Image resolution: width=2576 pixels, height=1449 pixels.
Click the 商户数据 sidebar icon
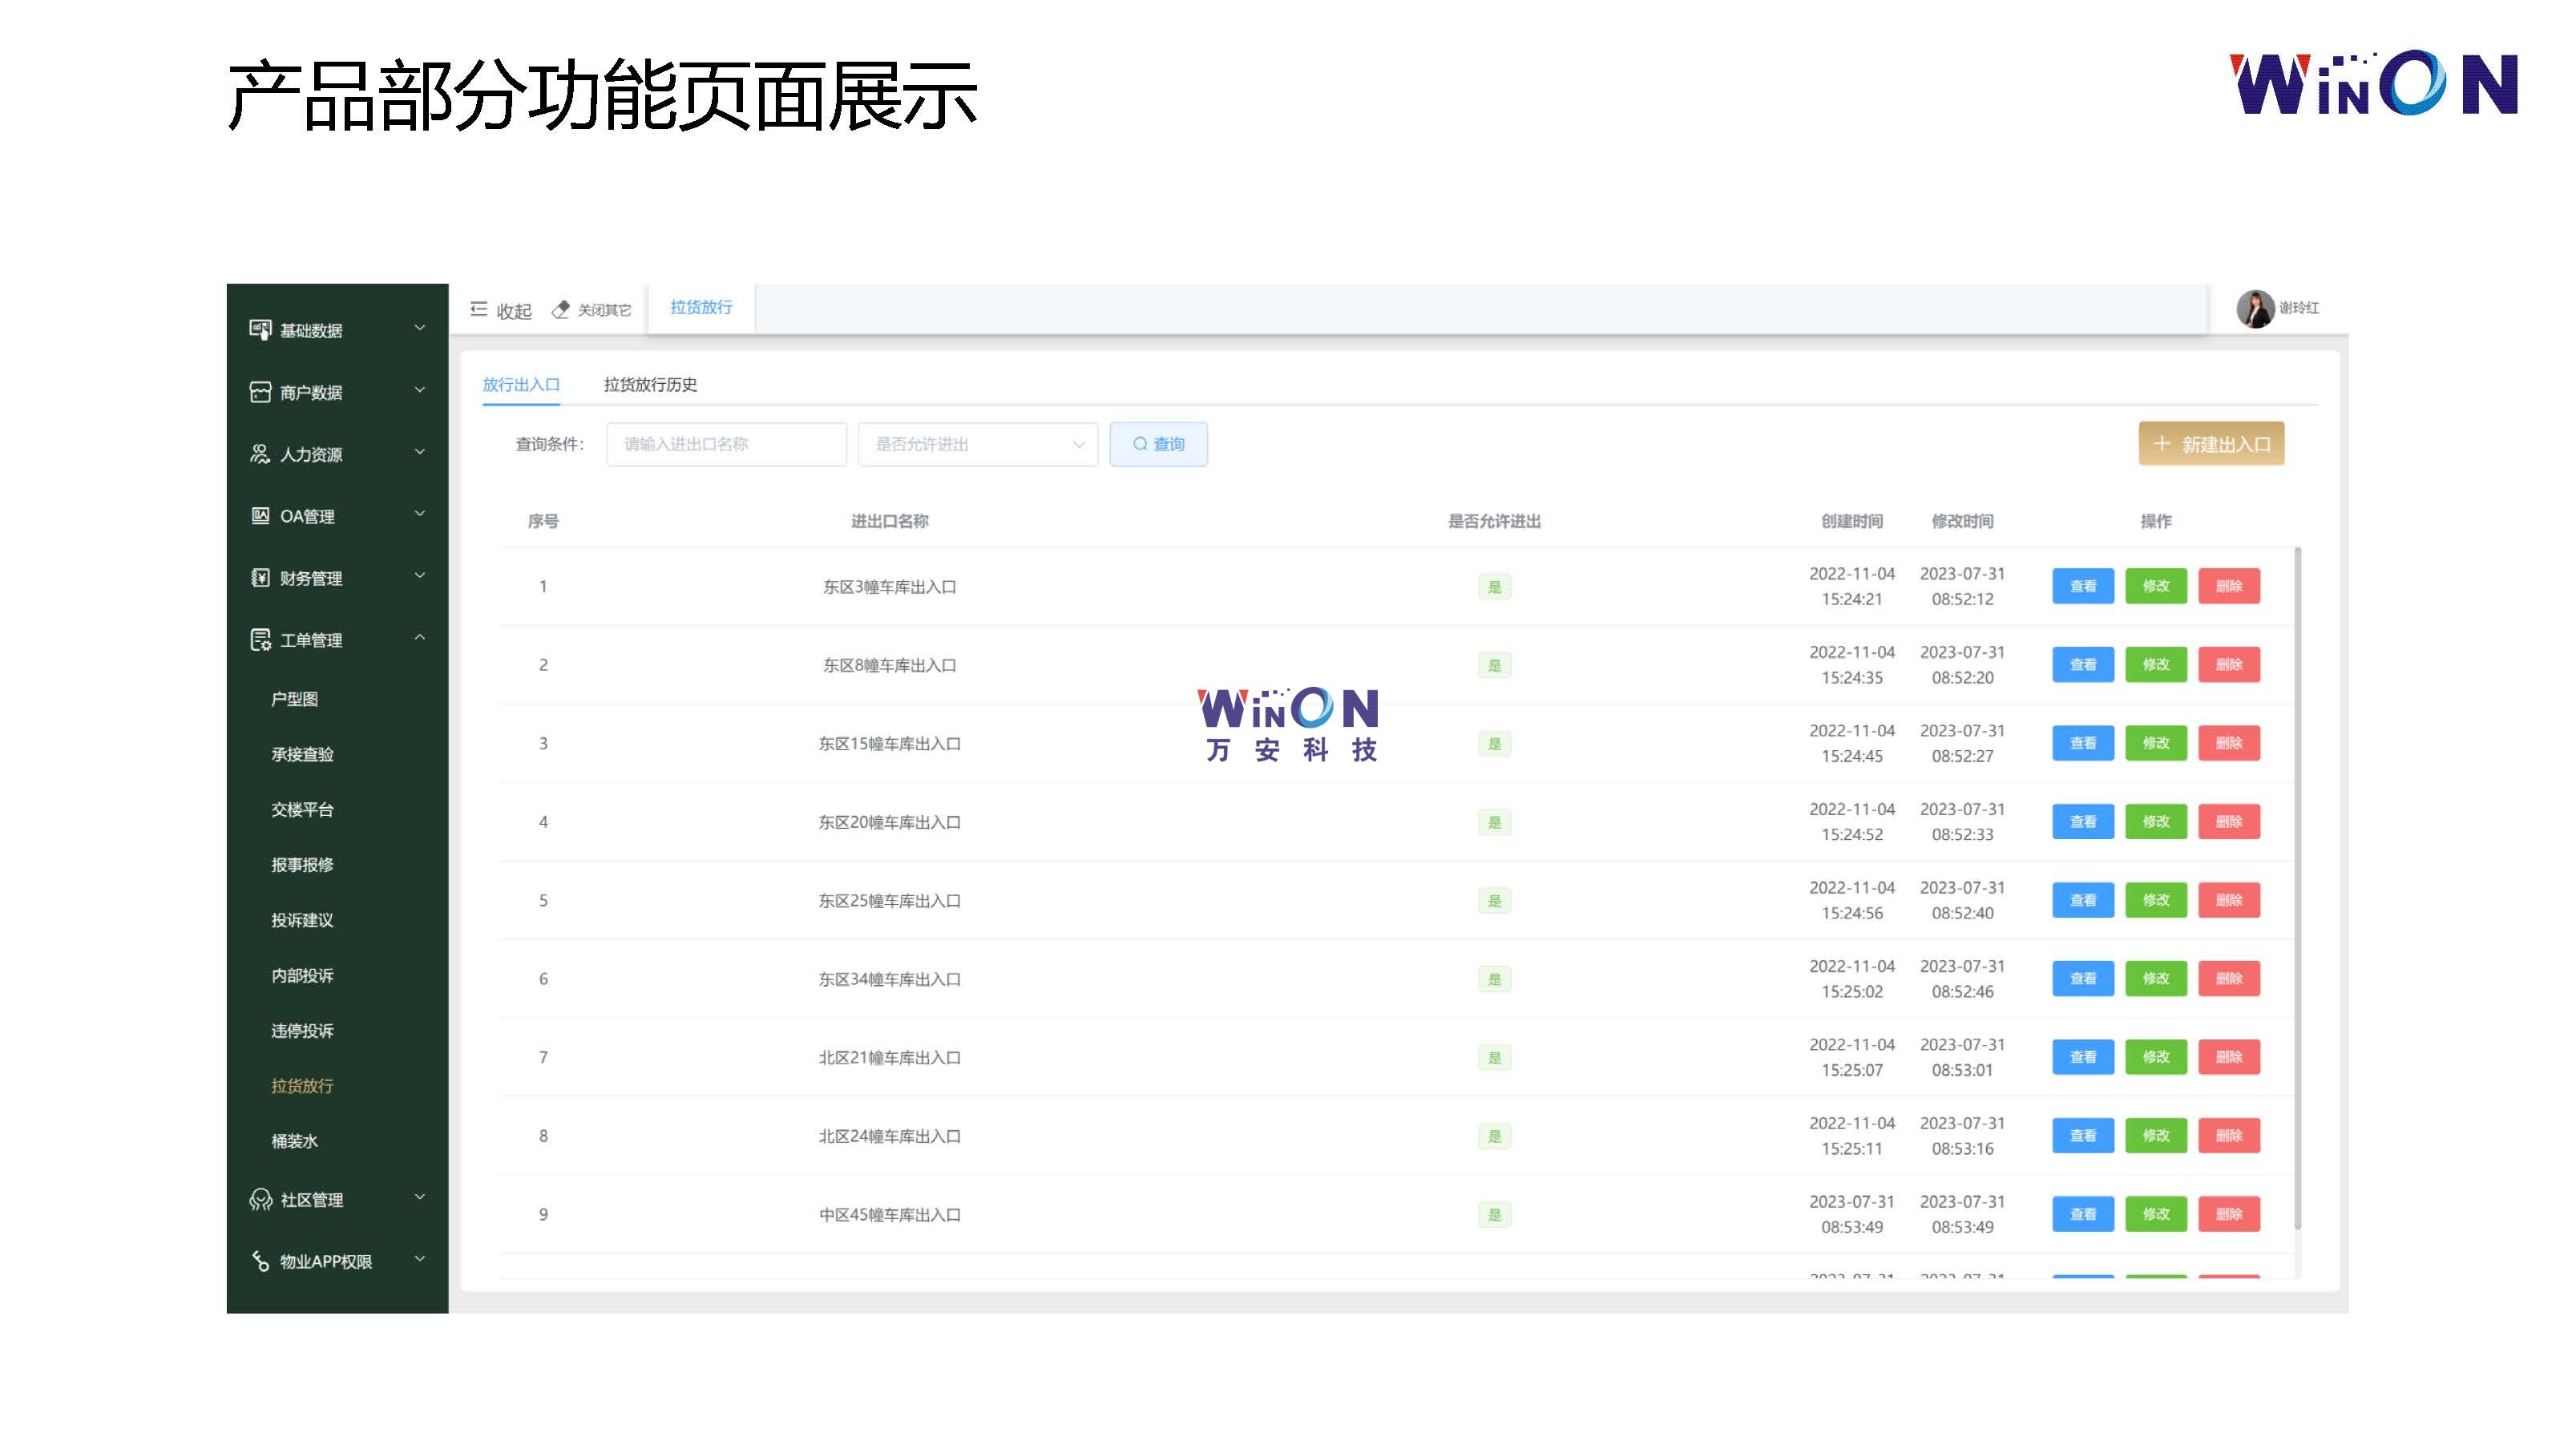[260, 392]
